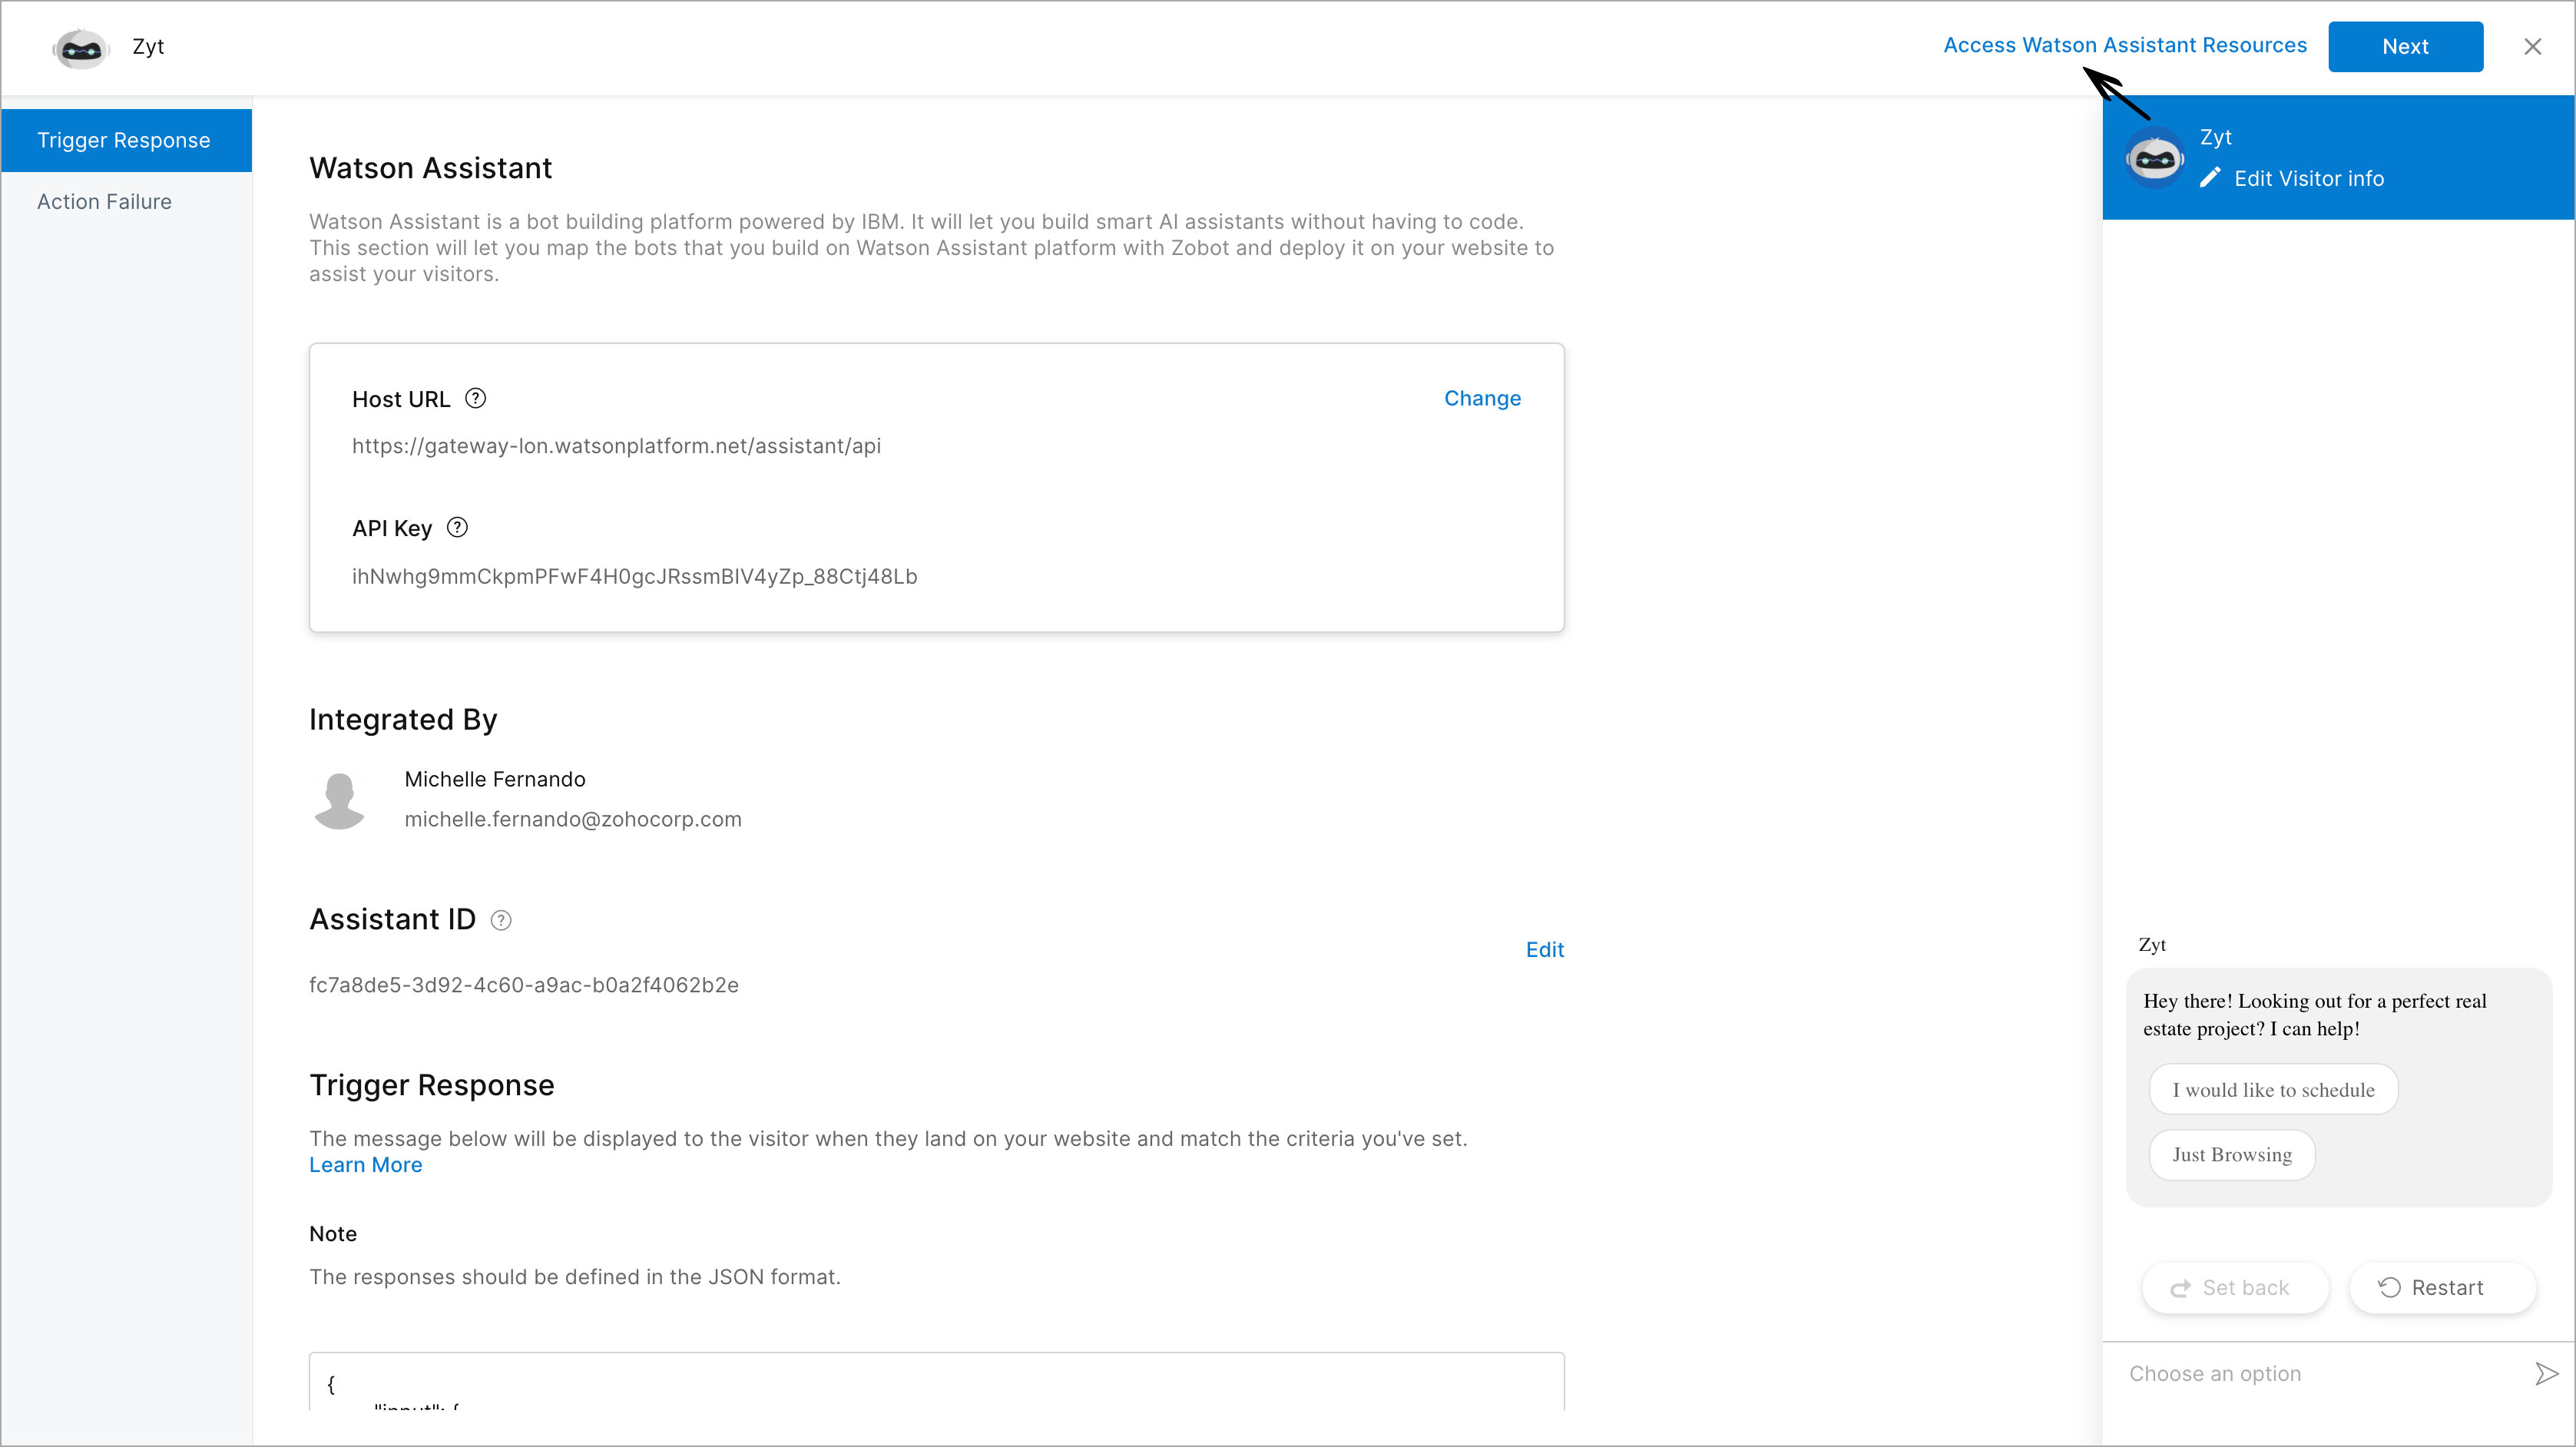The width and height of the screenshot is (2576, 1447).
Task: Switch to the Action Failure tab
Action: coord(104,201)
